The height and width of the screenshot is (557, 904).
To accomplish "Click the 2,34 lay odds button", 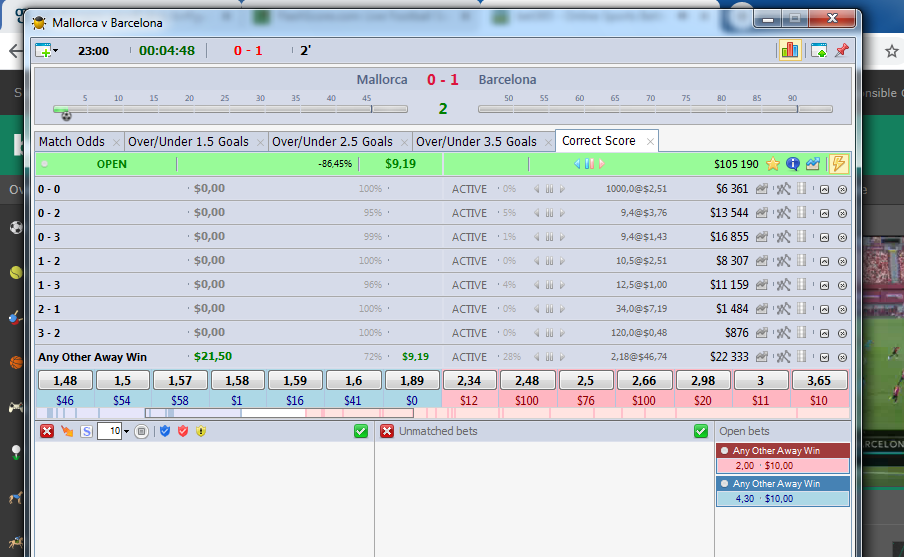I will [469, 380].
